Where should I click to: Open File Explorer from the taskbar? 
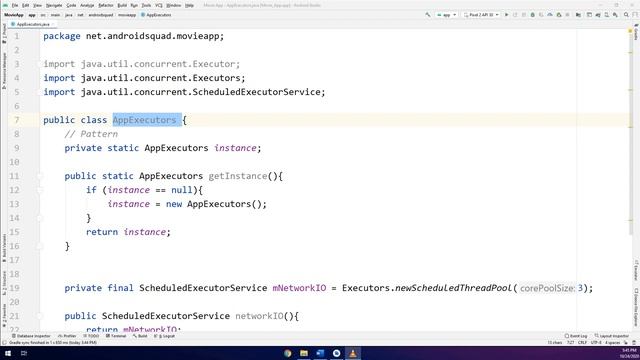(x=304, y=353)
